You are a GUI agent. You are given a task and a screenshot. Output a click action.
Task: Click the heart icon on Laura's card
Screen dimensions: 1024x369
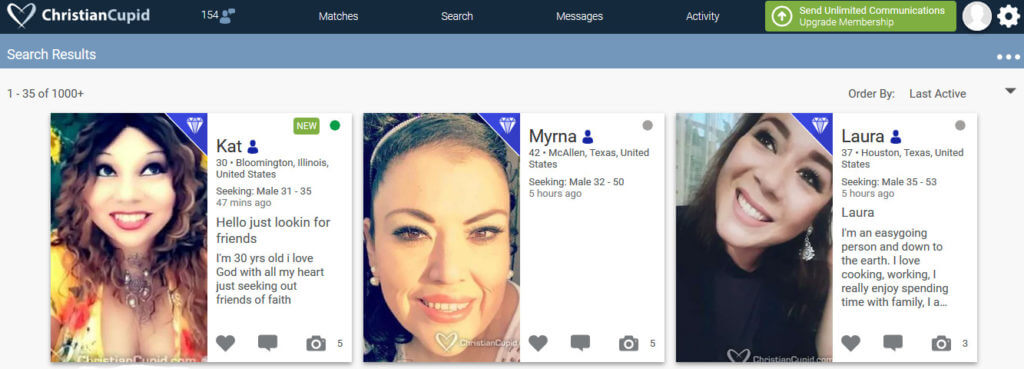[x=850, y=343]
